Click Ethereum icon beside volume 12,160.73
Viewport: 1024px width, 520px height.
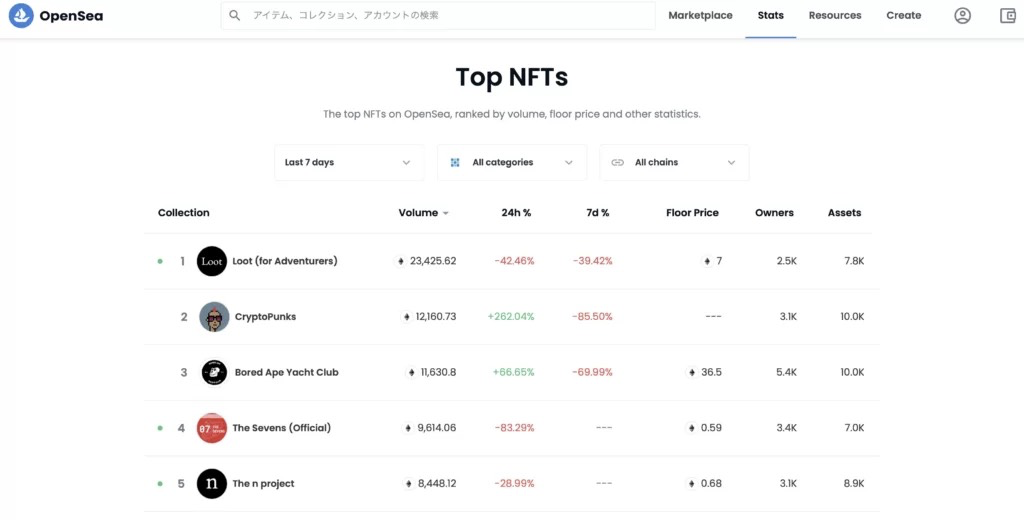pyautogui.click(x=407, y=317)
